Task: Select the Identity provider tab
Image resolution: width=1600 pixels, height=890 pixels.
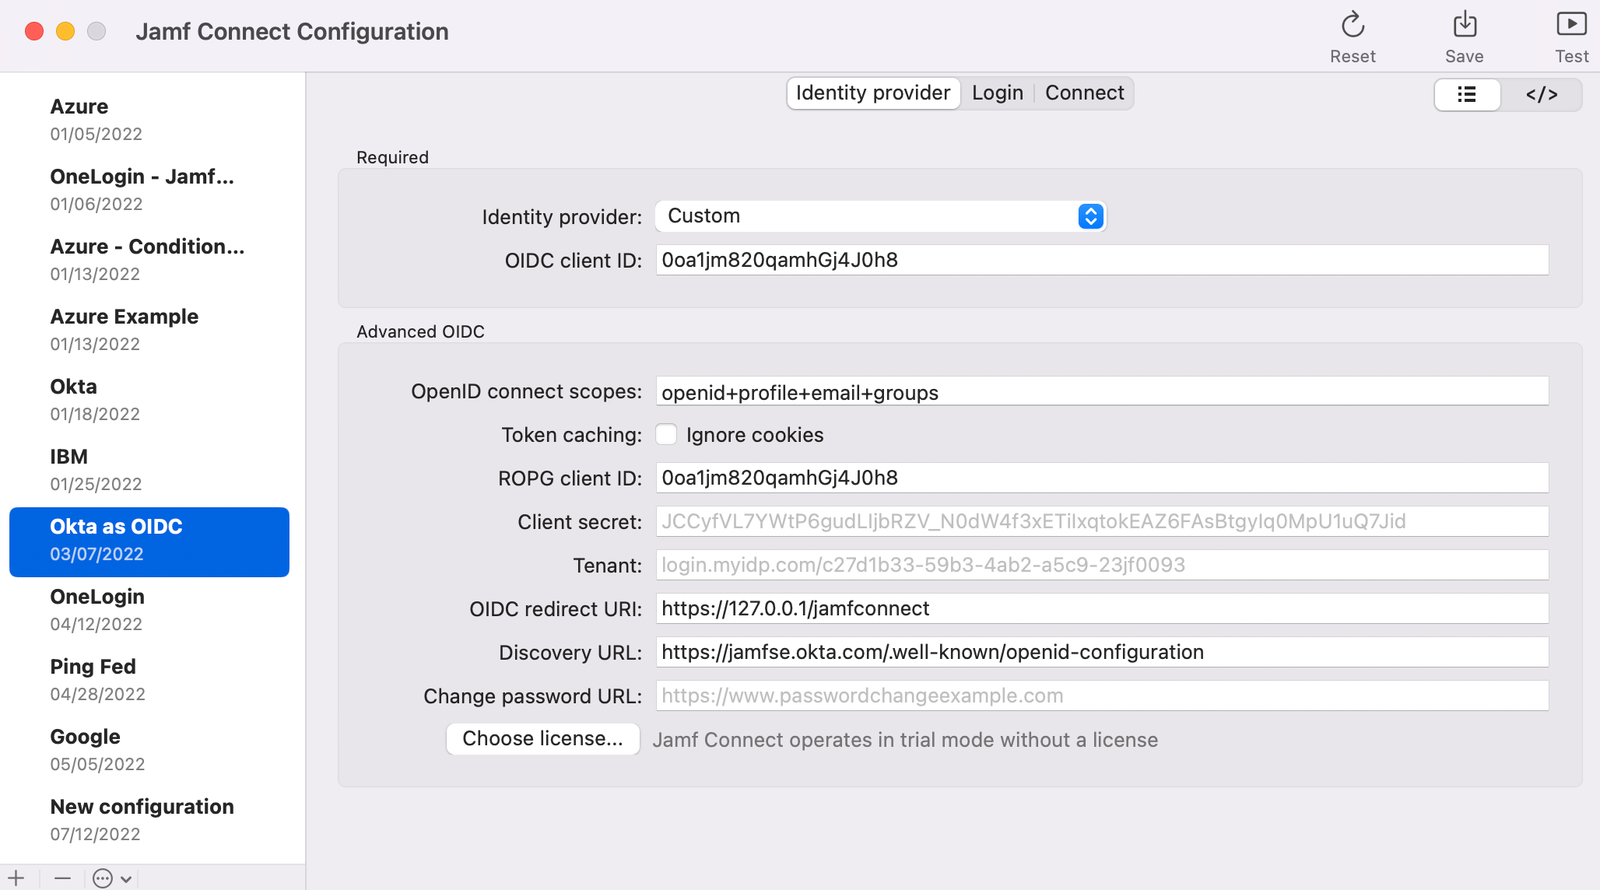Action: [873, 93]
